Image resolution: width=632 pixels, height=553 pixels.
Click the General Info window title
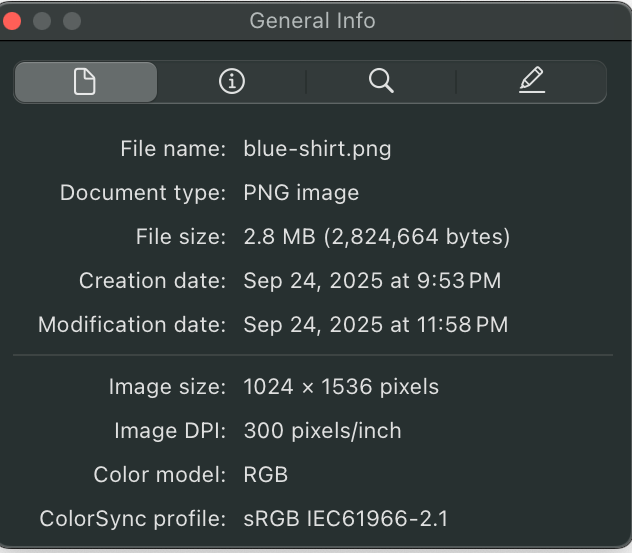(x=312, y=20)
